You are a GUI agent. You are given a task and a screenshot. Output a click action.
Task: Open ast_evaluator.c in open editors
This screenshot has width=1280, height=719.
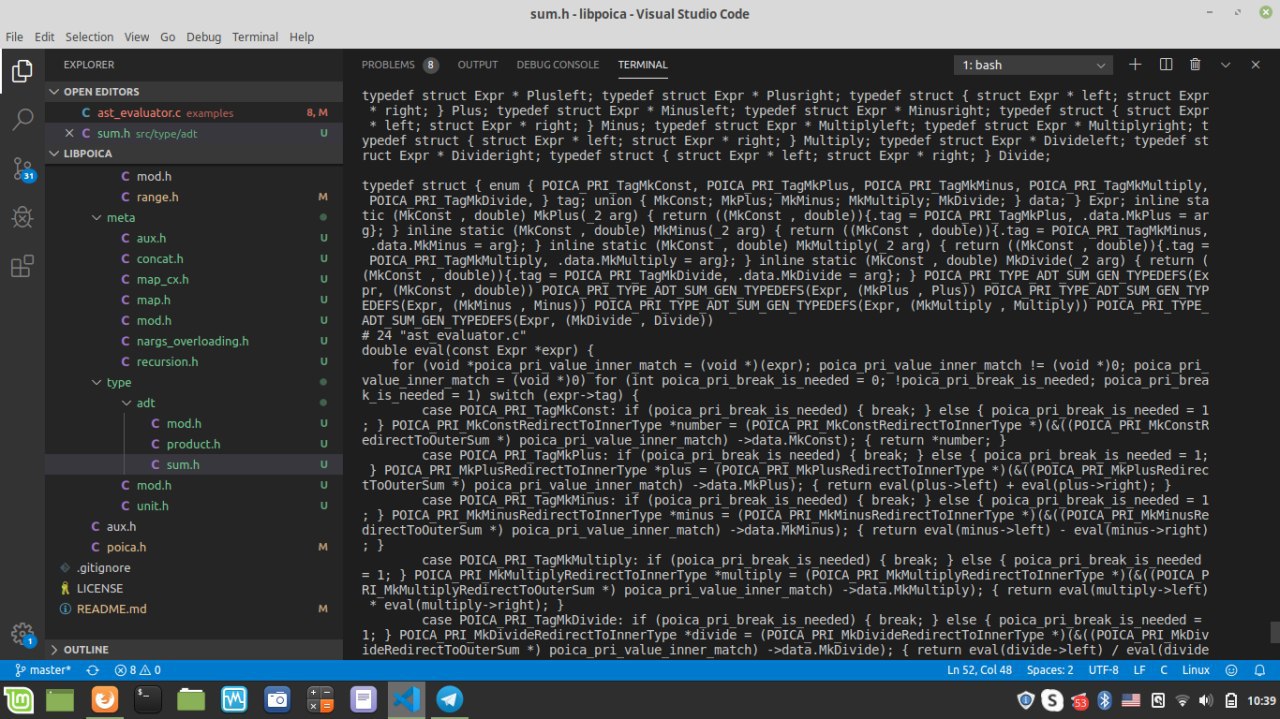pyautogui.click(x=193, y=113)
